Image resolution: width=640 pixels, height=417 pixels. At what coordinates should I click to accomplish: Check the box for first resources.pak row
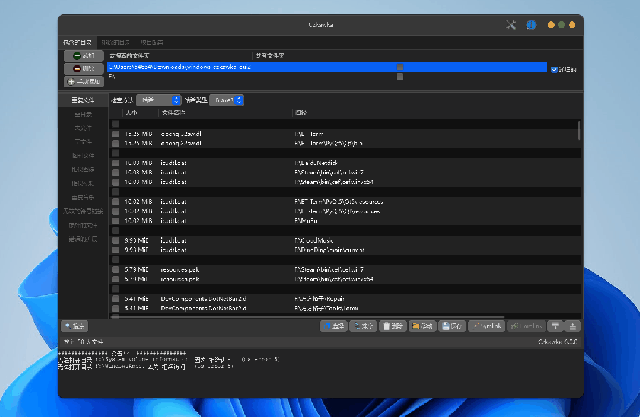coord(115,270)
